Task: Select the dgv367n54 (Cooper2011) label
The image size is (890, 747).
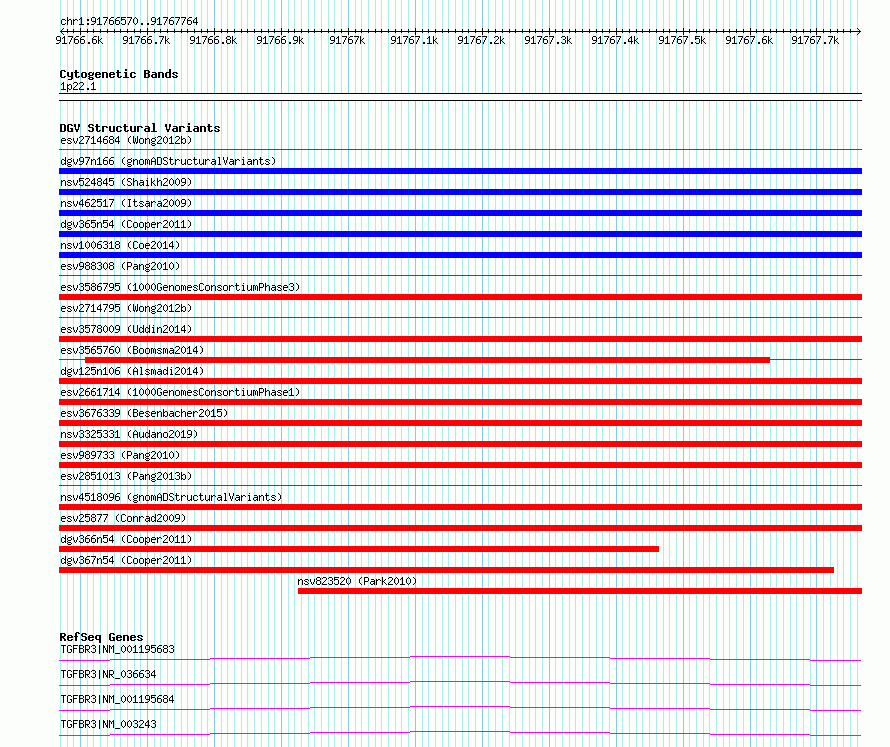Action: 126,560
